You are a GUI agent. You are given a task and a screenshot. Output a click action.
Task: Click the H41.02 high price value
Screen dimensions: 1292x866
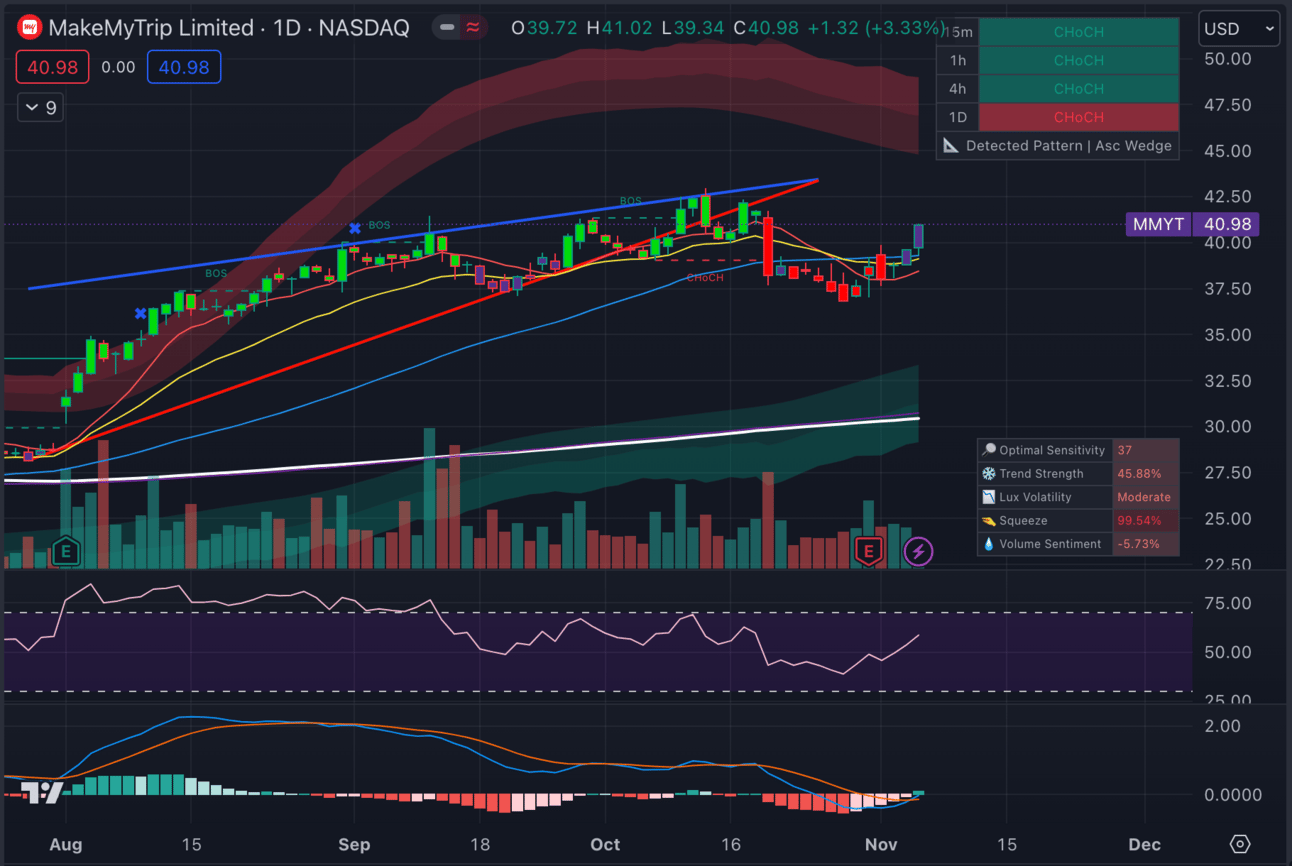pyautogui.click(x=619, y=28)
